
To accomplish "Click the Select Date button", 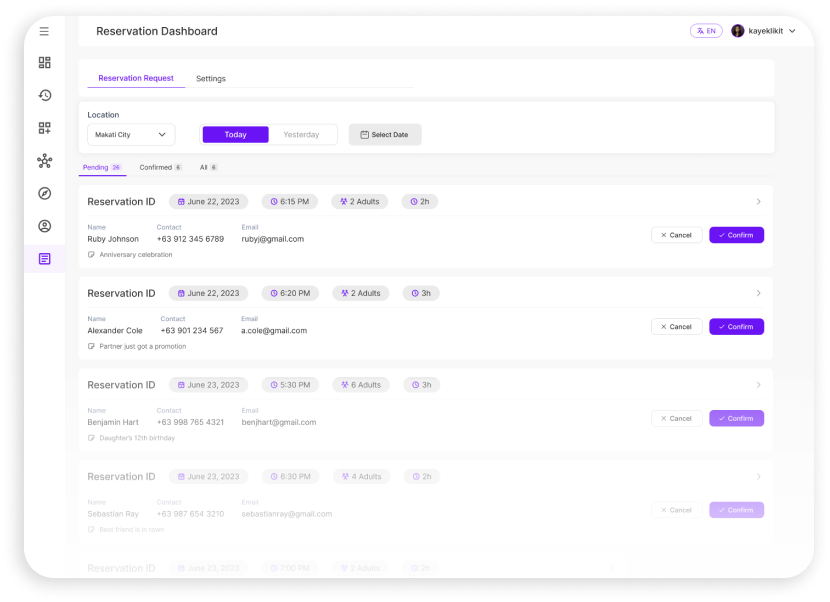I will tap(385, 134).
